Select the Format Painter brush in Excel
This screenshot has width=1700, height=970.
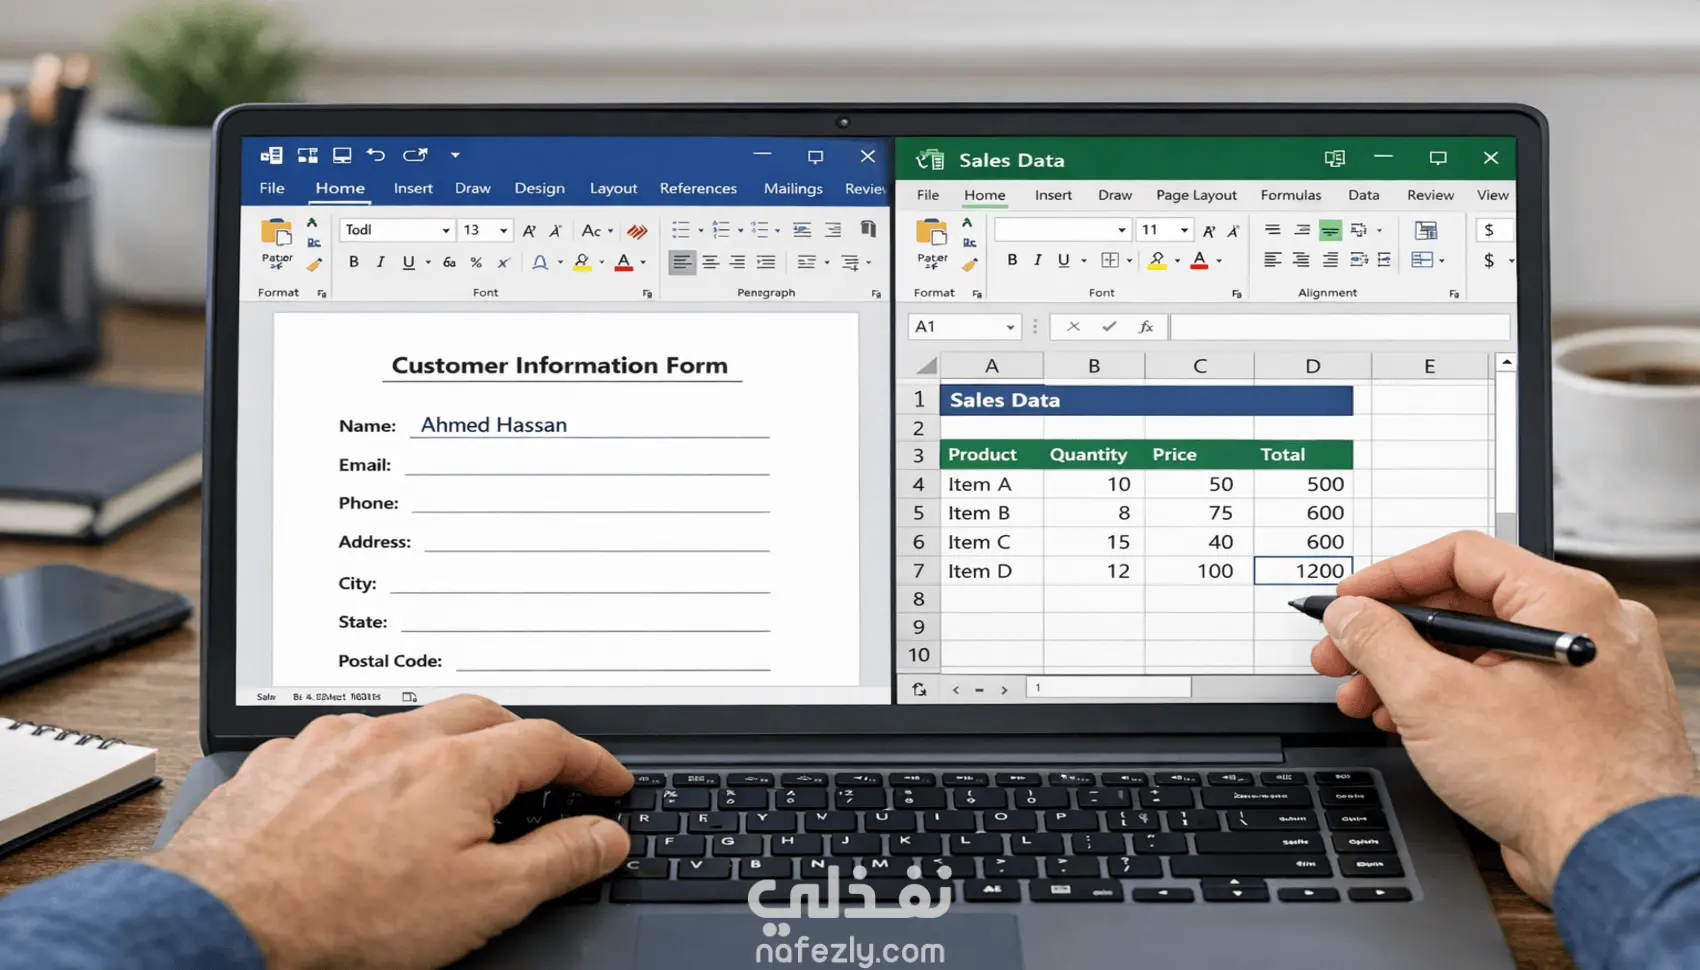pos(969,265)
